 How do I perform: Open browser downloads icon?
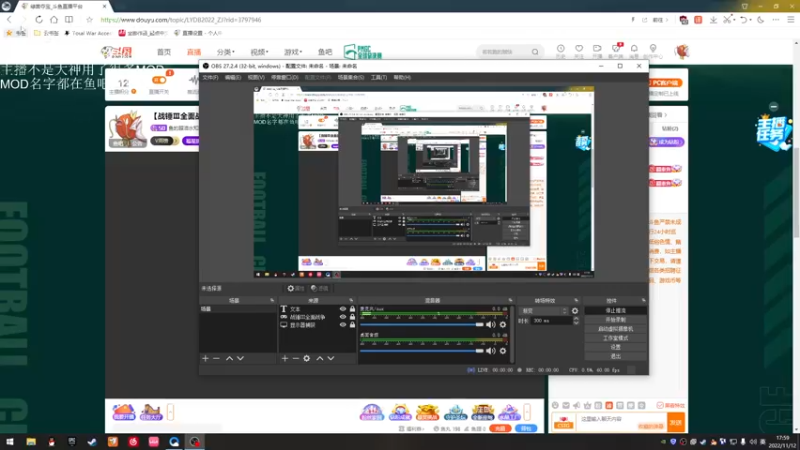(x=713, y=19)
